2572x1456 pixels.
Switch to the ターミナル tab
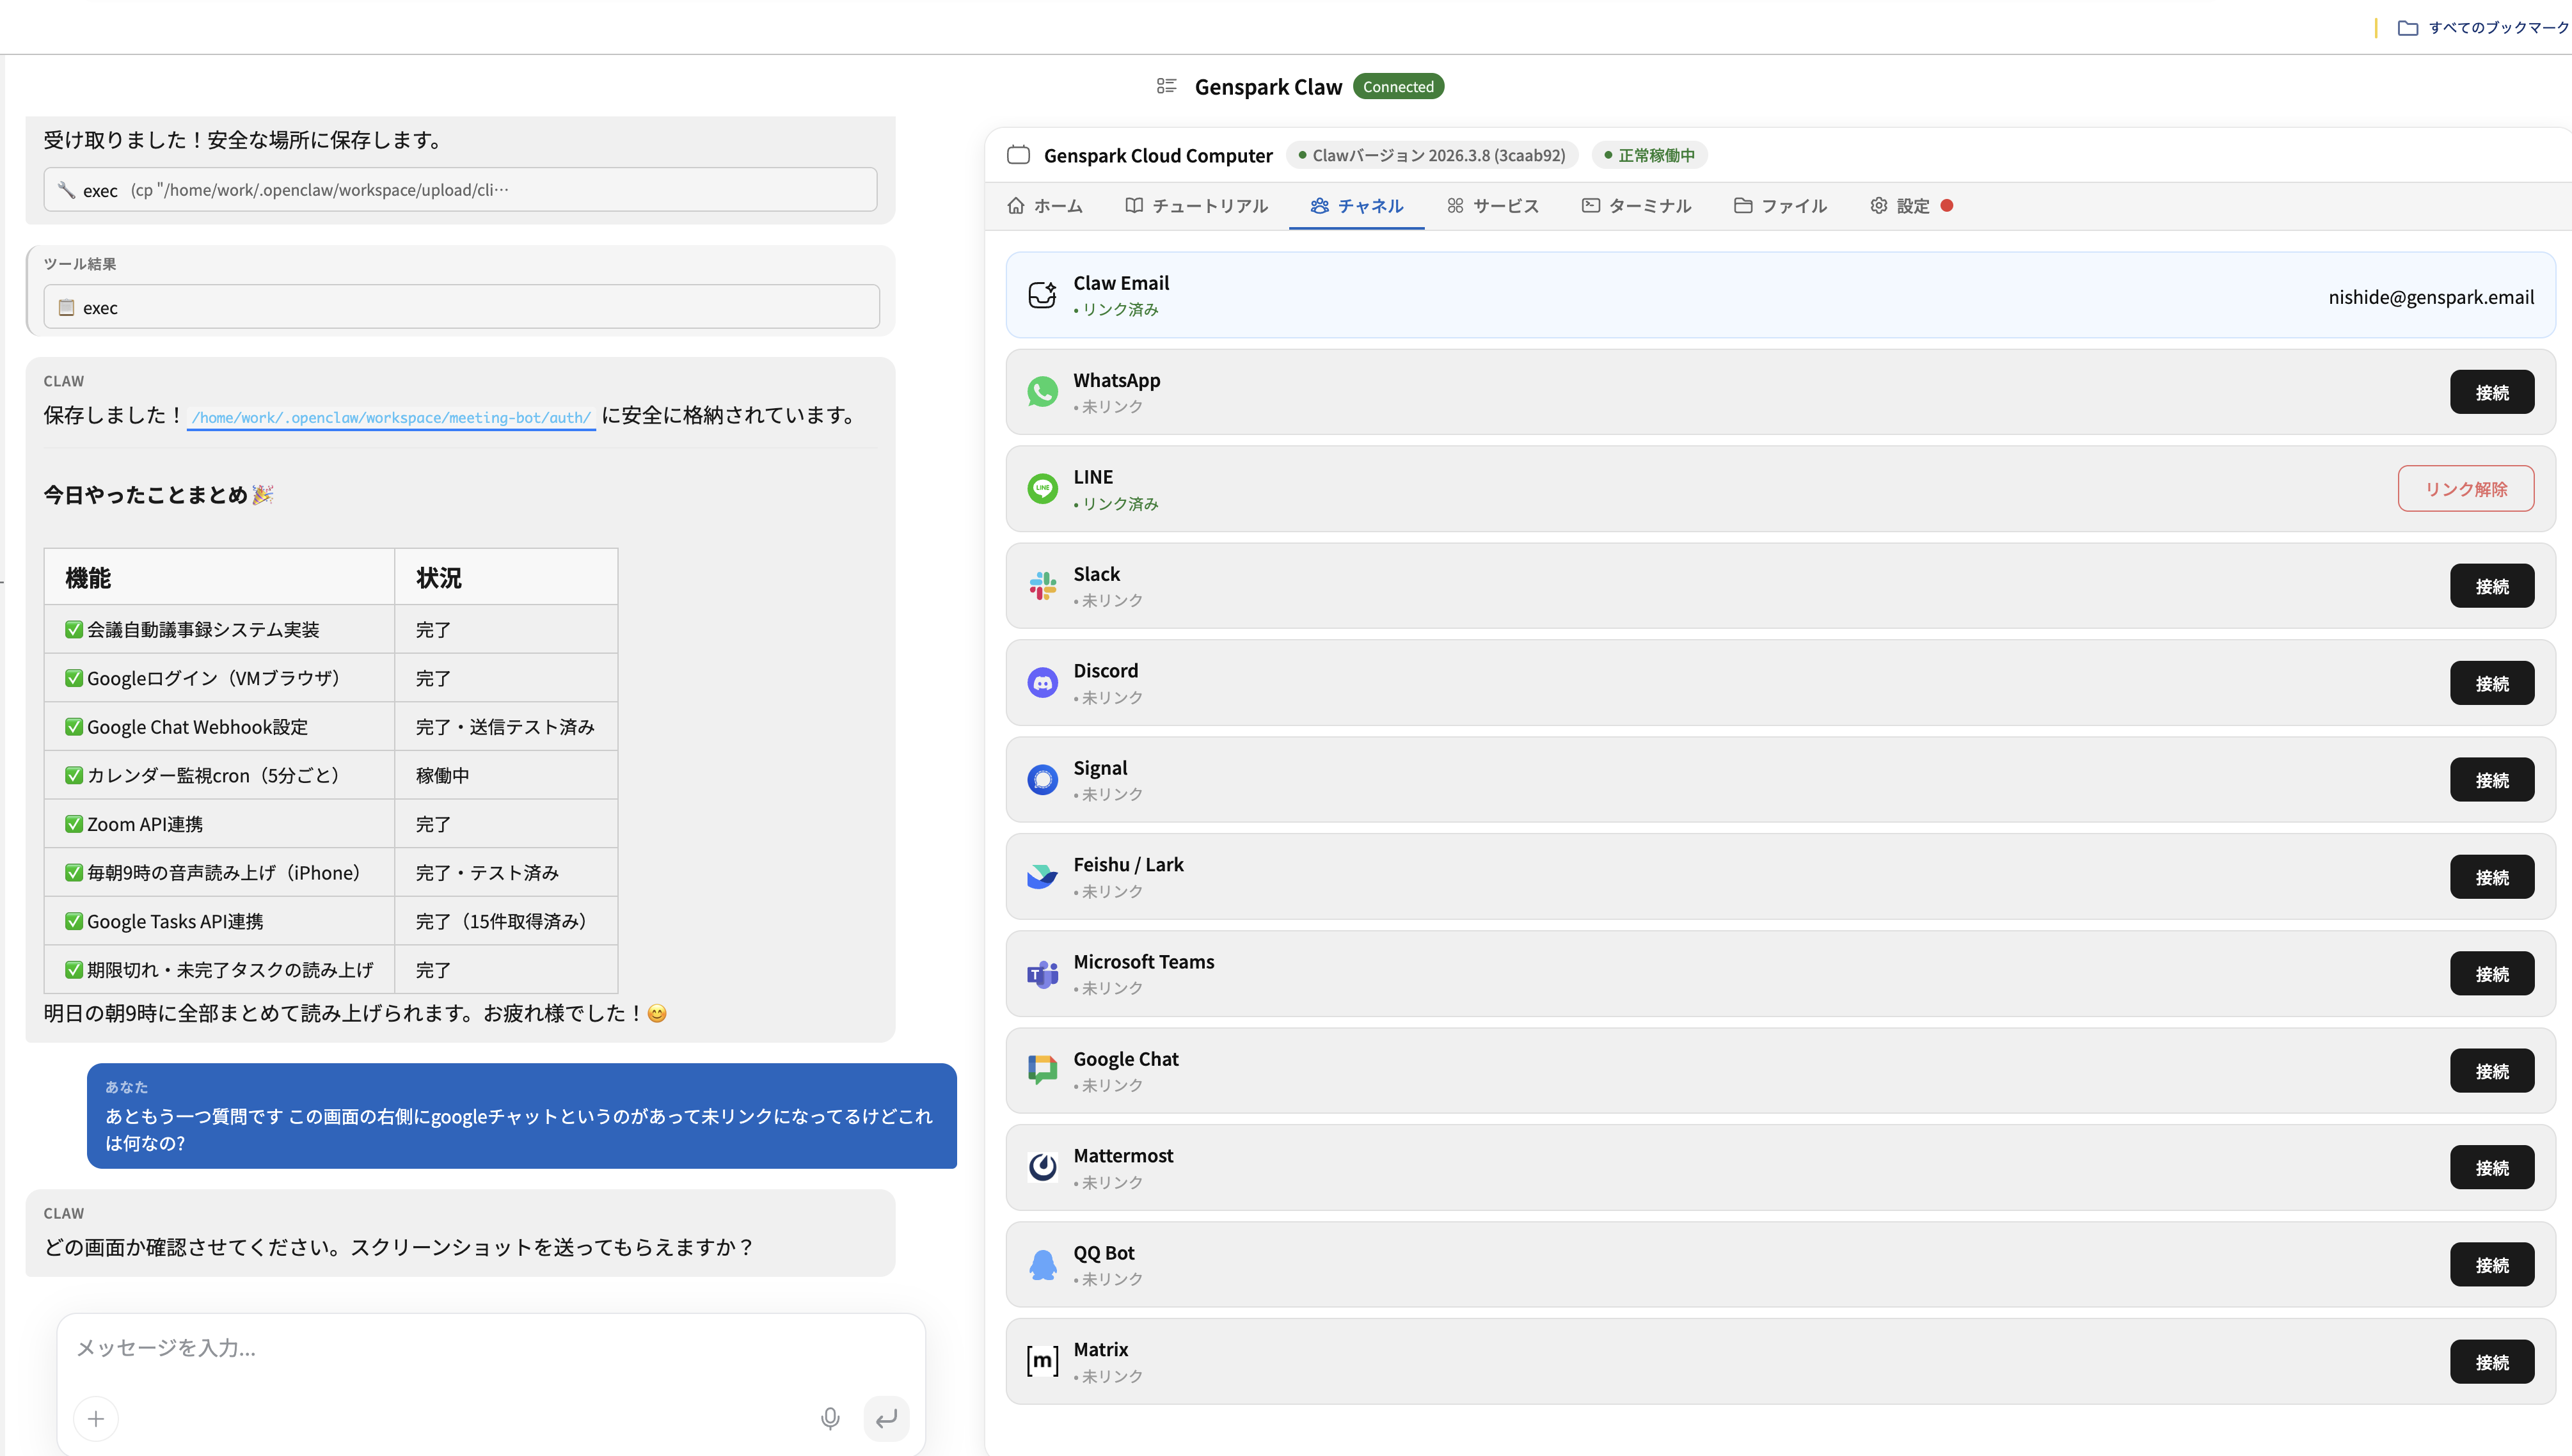(1636, 206)
